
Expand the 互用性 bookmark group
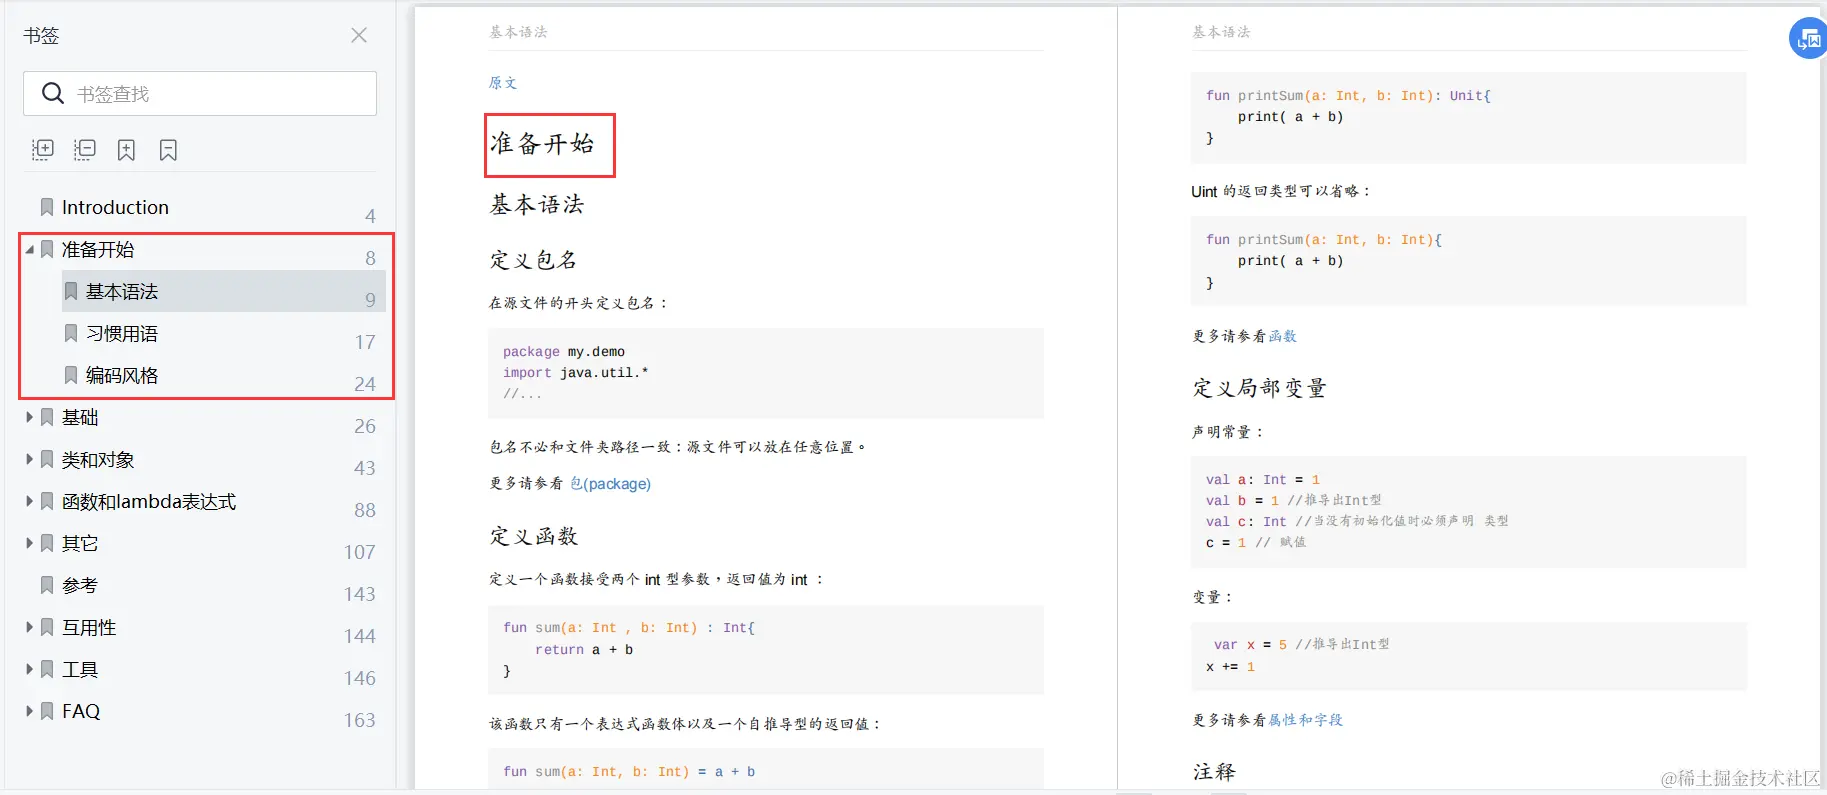30,627
